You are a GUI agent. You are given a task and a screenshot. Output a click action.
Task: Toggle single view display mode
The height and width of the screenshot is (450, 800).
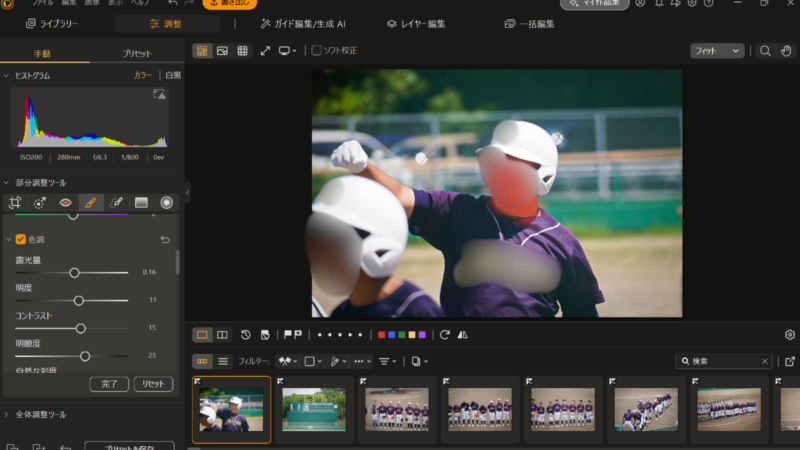202,335
